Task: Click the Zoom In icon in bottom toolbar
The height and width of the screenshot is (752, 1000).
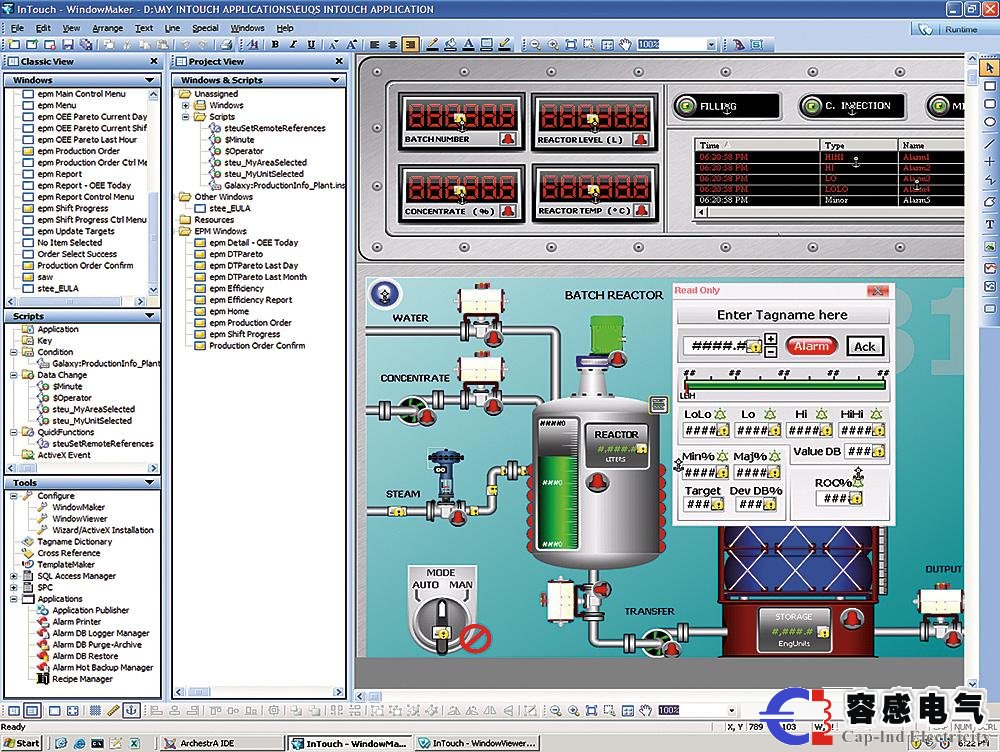Action: coord(573,711)
